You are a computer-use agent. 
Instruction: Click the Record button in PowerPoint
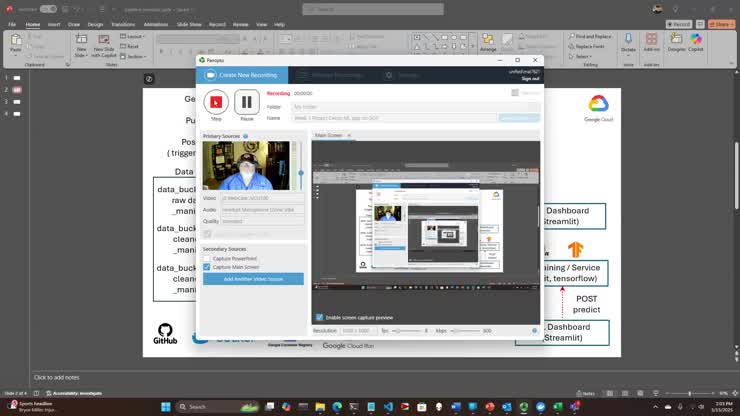pyautogui.click(x=679, y=24)
